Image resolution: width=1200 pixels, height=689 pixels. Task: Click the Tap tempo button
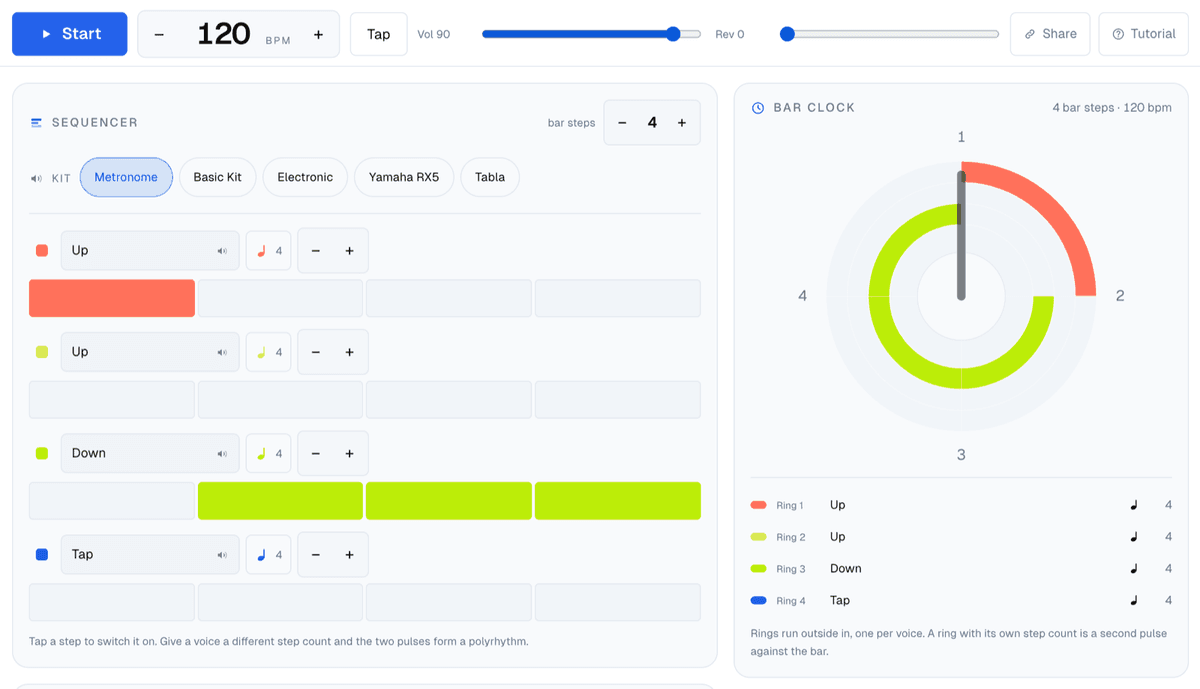(379, 34)
